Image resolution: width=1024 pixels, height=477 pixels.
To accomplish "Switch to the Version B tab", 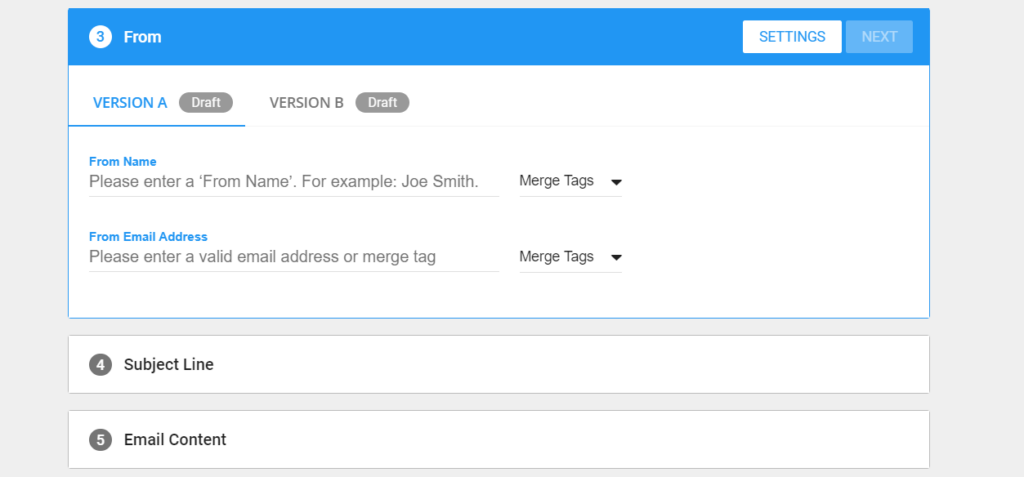I will coord(339,103).
